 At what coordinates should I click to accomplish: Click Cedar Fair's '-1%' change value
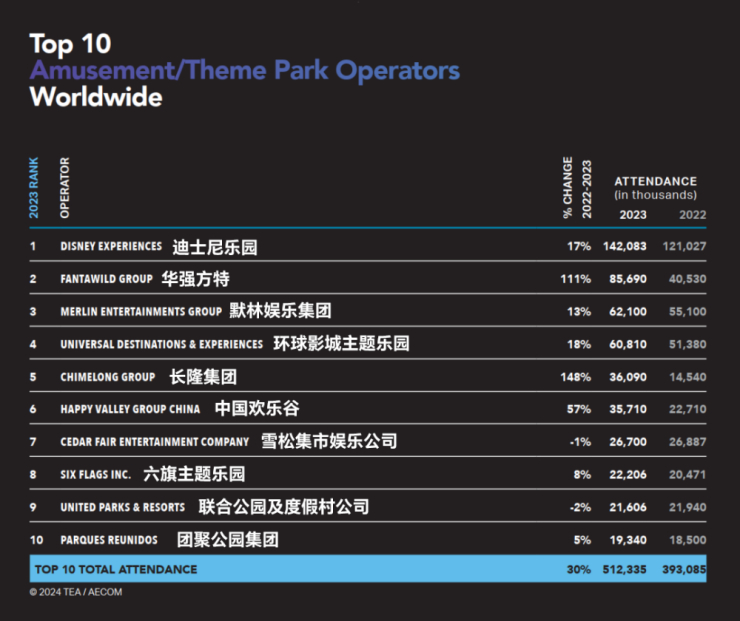580,442
